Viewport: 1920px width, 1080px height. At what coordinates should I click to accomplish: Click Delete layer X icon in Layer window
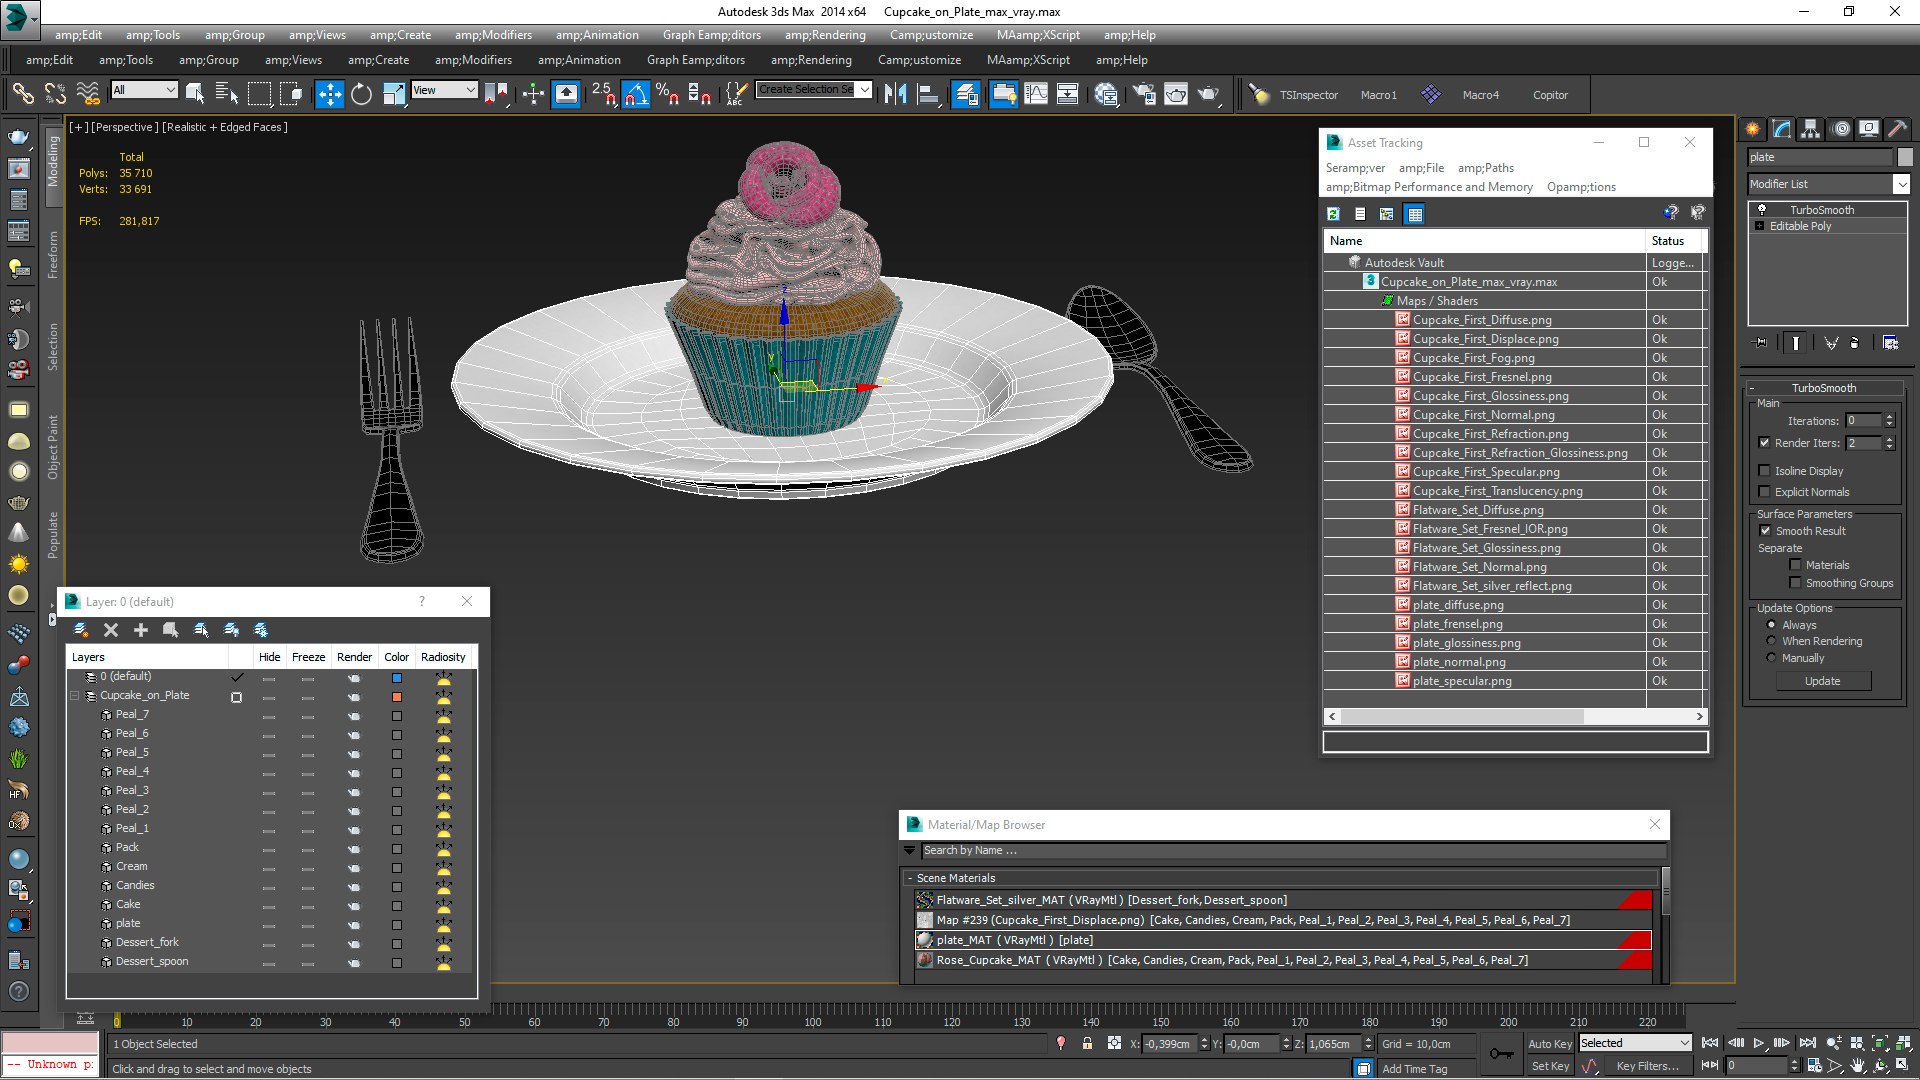pos(111,630)
